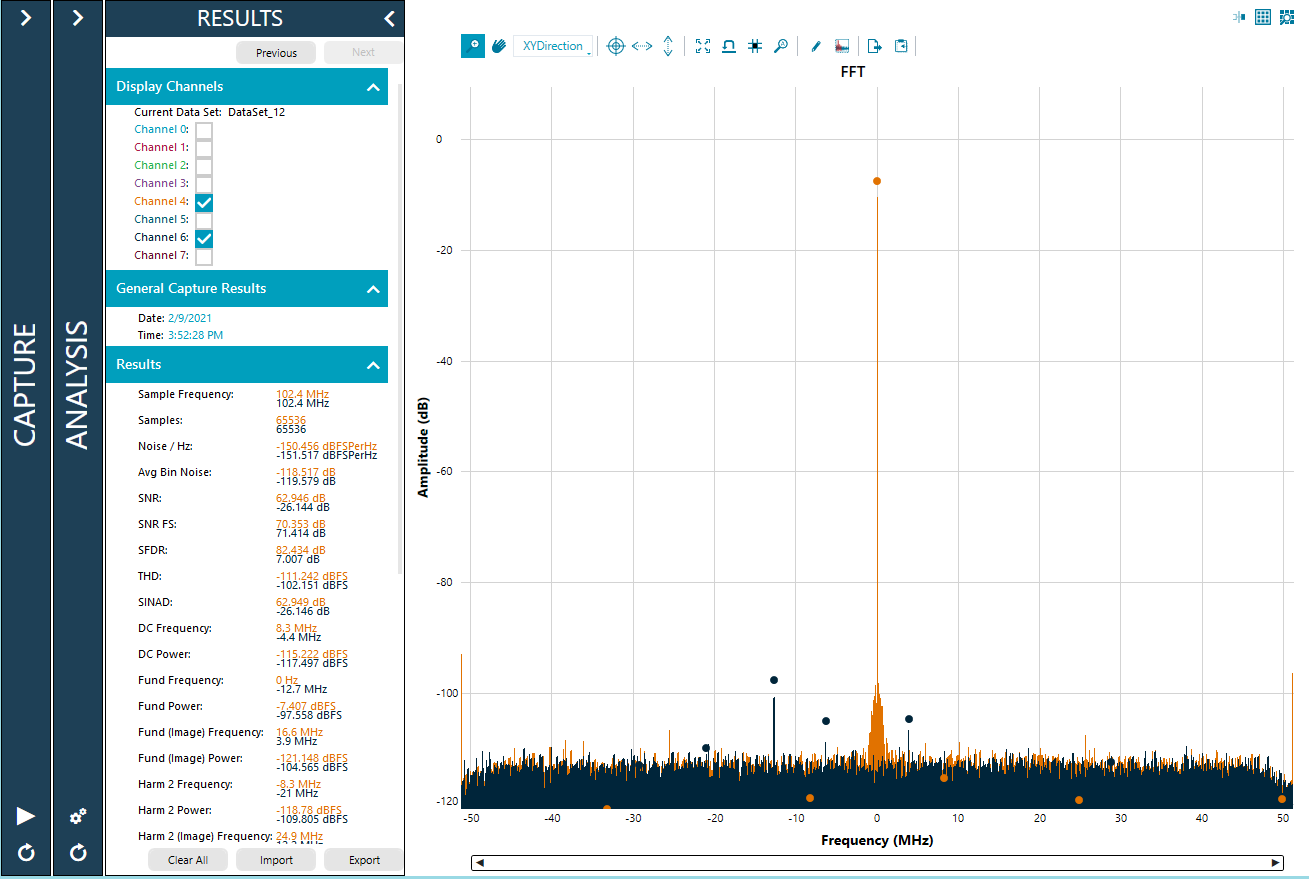Activate the pan hand tool

(498, 46)
